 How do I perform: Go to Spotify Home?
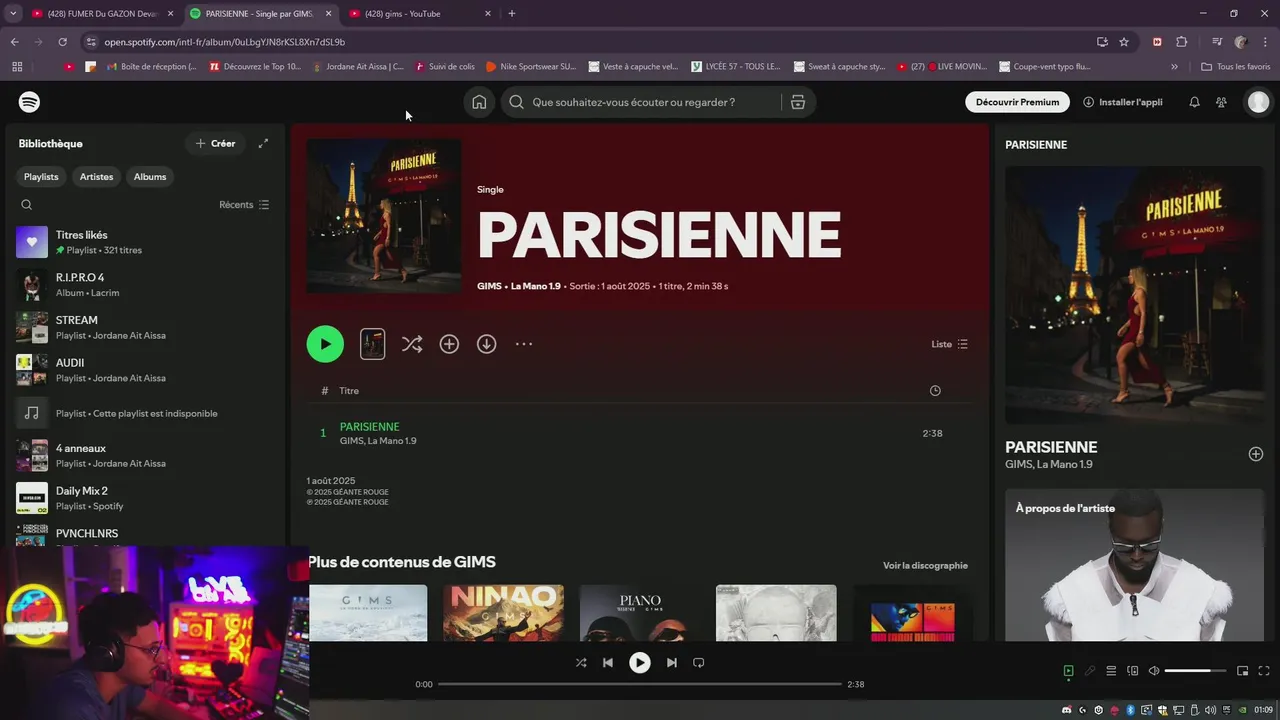[479, 102]
